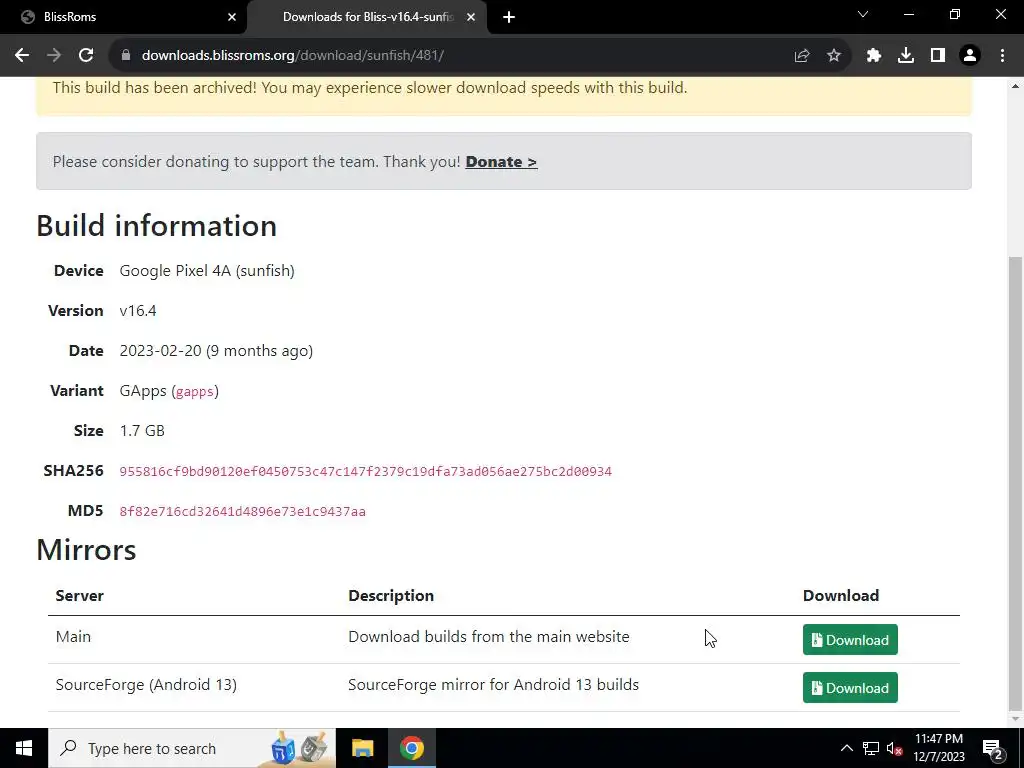1024x768 pixels.
Task: Select the MD5 hash value
Action: 242,511
